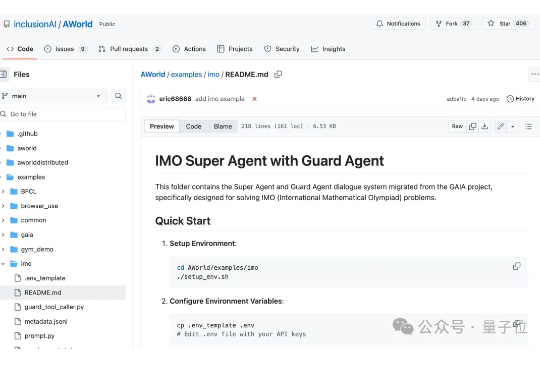This screenshot has height=372, width=540.
Task: Open the .github folder
Action: pyautogui.click(x=28, y=134)
